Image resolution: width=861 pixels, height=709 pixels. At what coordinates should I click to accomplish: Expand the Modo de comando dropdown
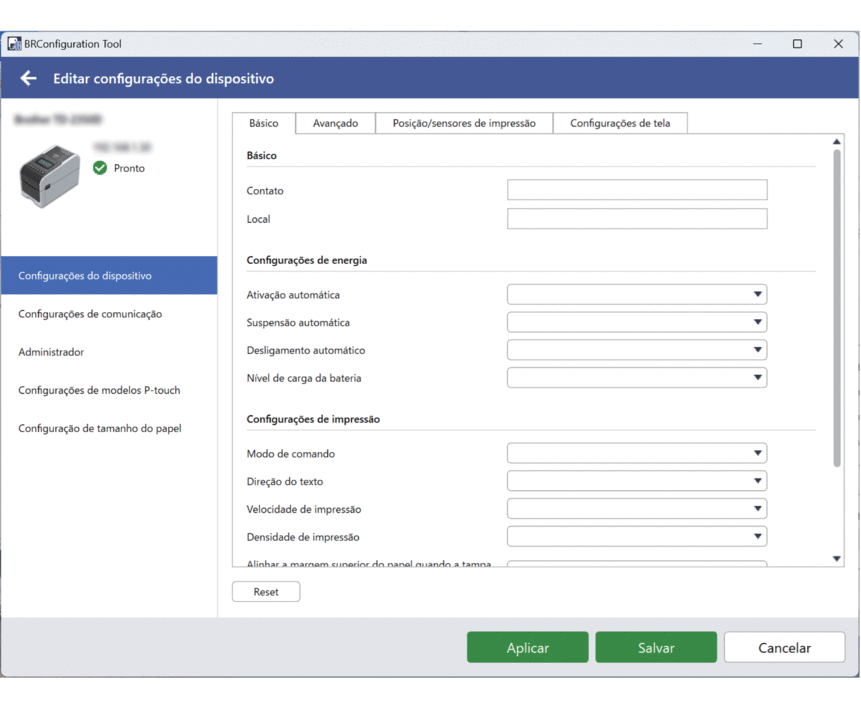pos(636,453)
